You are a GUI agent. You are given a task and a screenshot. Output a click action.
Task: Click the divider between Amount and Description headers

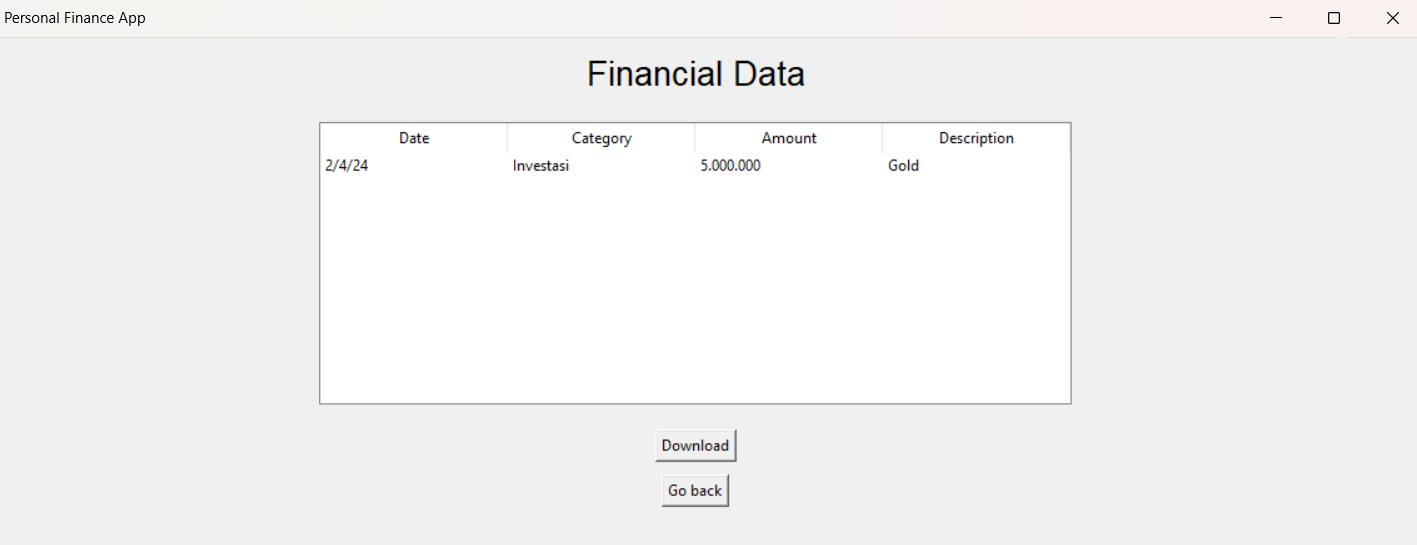point(882,138)
